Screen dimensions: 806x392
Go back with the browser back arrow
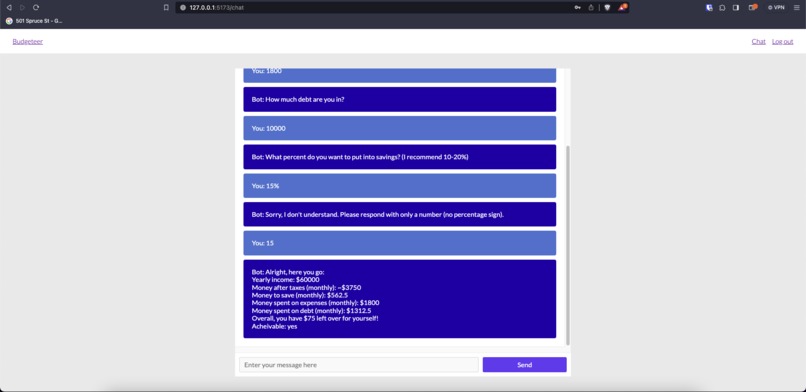click(9, 8)
